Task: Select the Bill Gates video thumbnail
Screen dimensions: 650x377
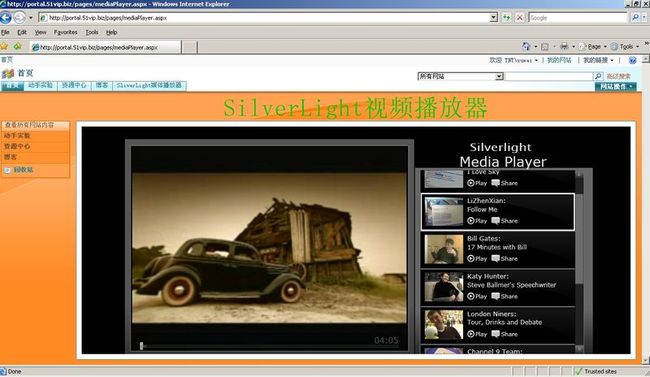Action: (x=444, y=249)
